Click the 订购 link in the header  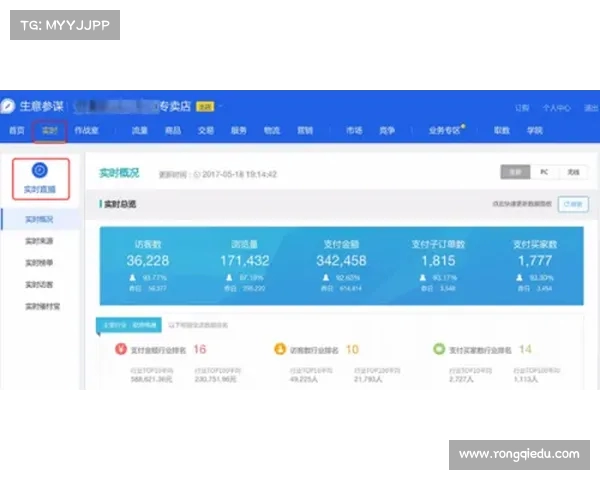pos(521,107)
